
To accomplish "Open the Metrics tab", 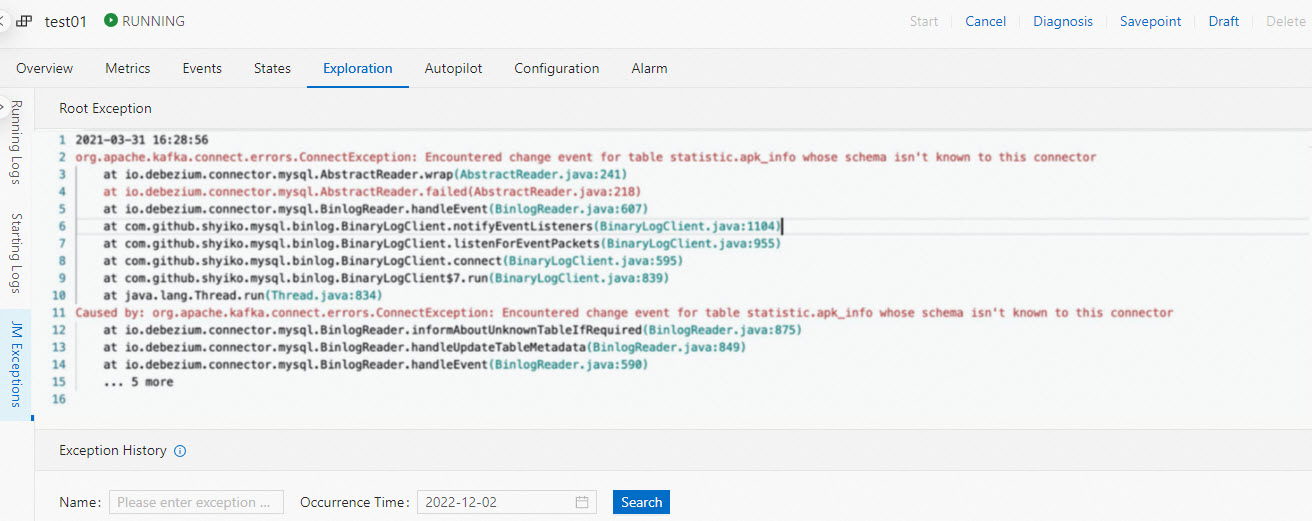I will 128,69.
